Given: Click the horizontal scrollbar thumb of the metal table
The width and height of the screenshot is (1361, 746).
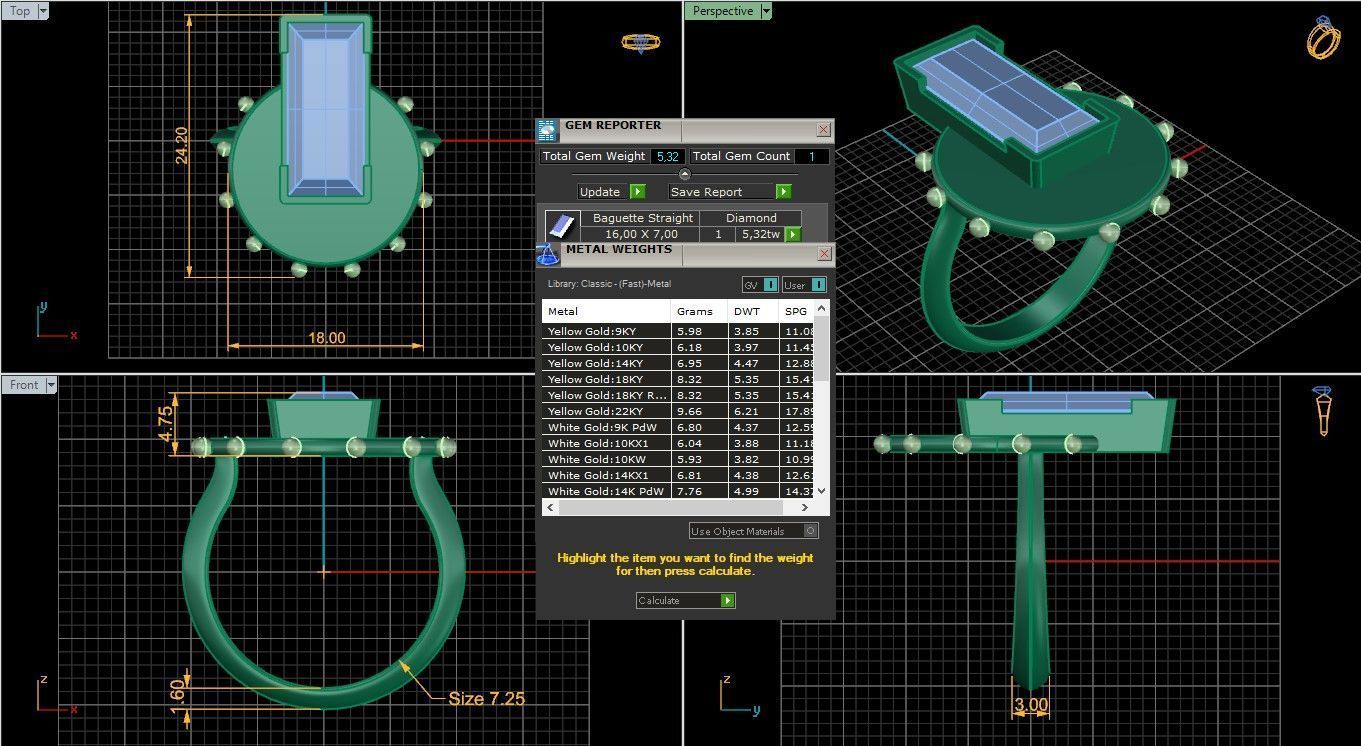Looking at the screenshot, I should pyautogui.click(x=669, y=508).
